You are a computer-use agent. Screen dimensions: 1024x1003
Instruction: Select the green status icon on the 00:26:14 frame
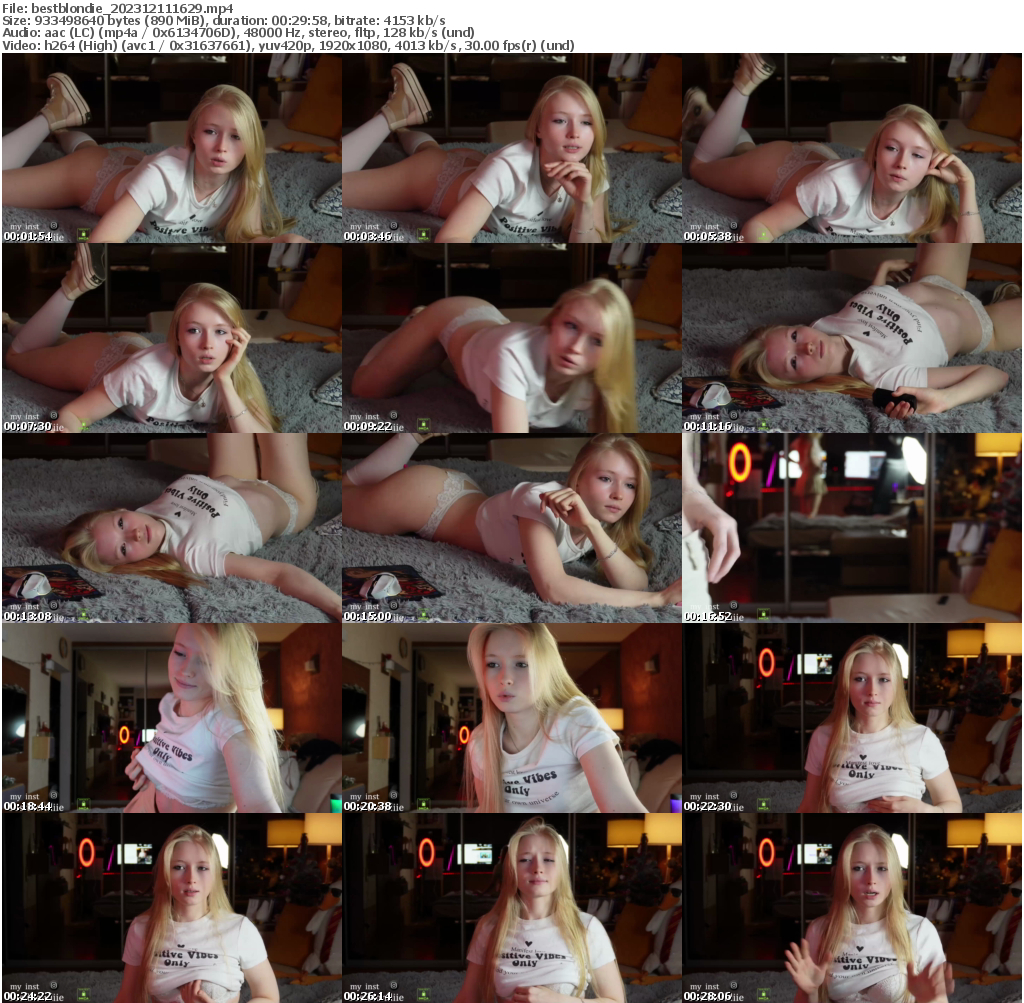(x=425, y=993)
